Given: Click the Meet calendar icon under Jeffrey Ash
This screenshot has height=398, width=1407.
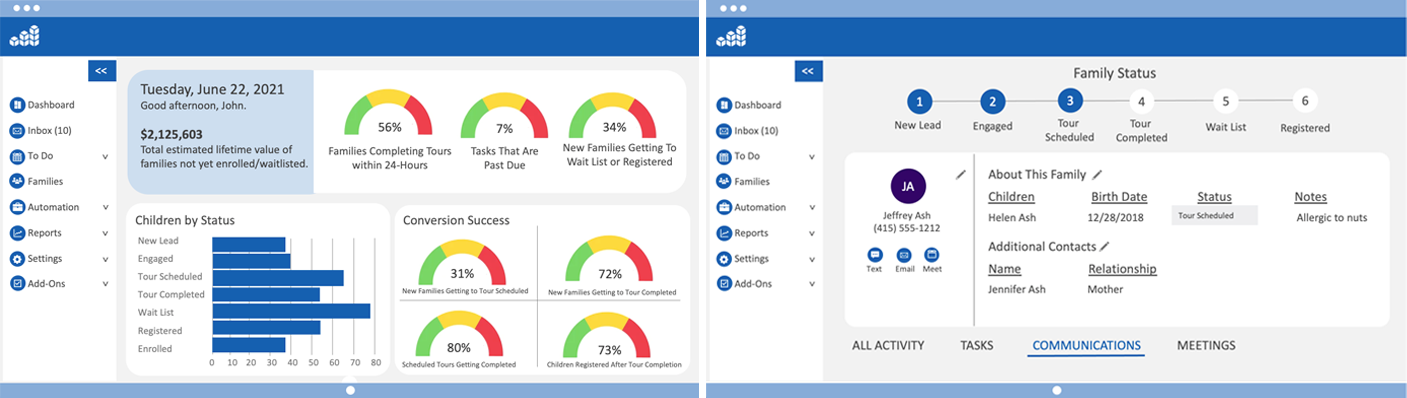Looking at the screenshot, I should [932, 255].
